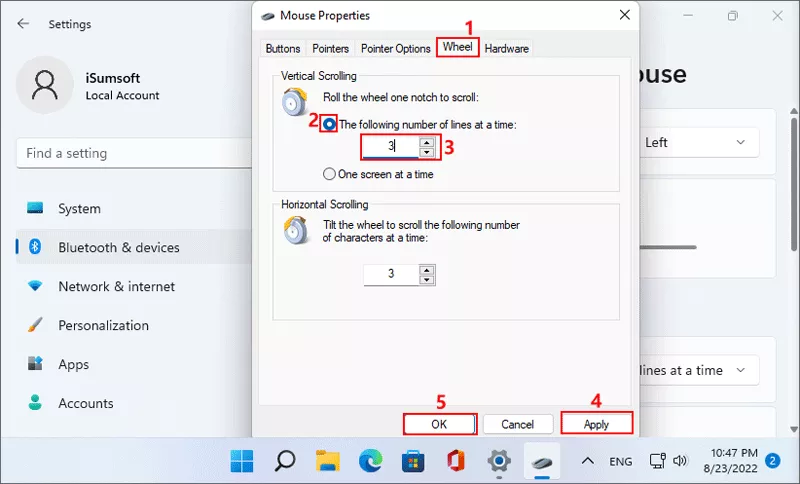Click the ENG language indicator
Image resolution: width=800 pixels, height=484 pixels.
620,462
